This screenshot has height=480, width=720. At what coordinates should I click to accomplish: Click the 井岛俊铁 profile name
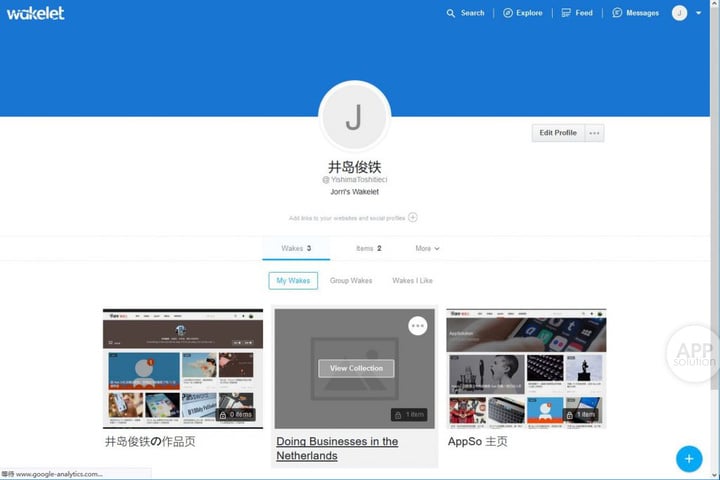354,166
